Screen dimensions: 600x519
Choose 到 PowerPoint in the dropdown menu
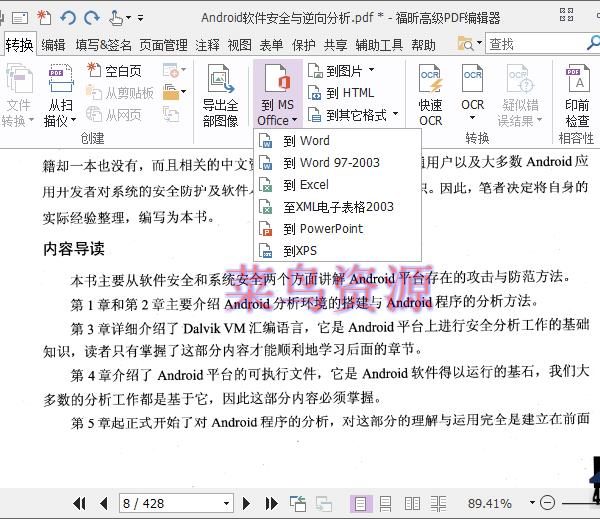click(x=322, y=229)
